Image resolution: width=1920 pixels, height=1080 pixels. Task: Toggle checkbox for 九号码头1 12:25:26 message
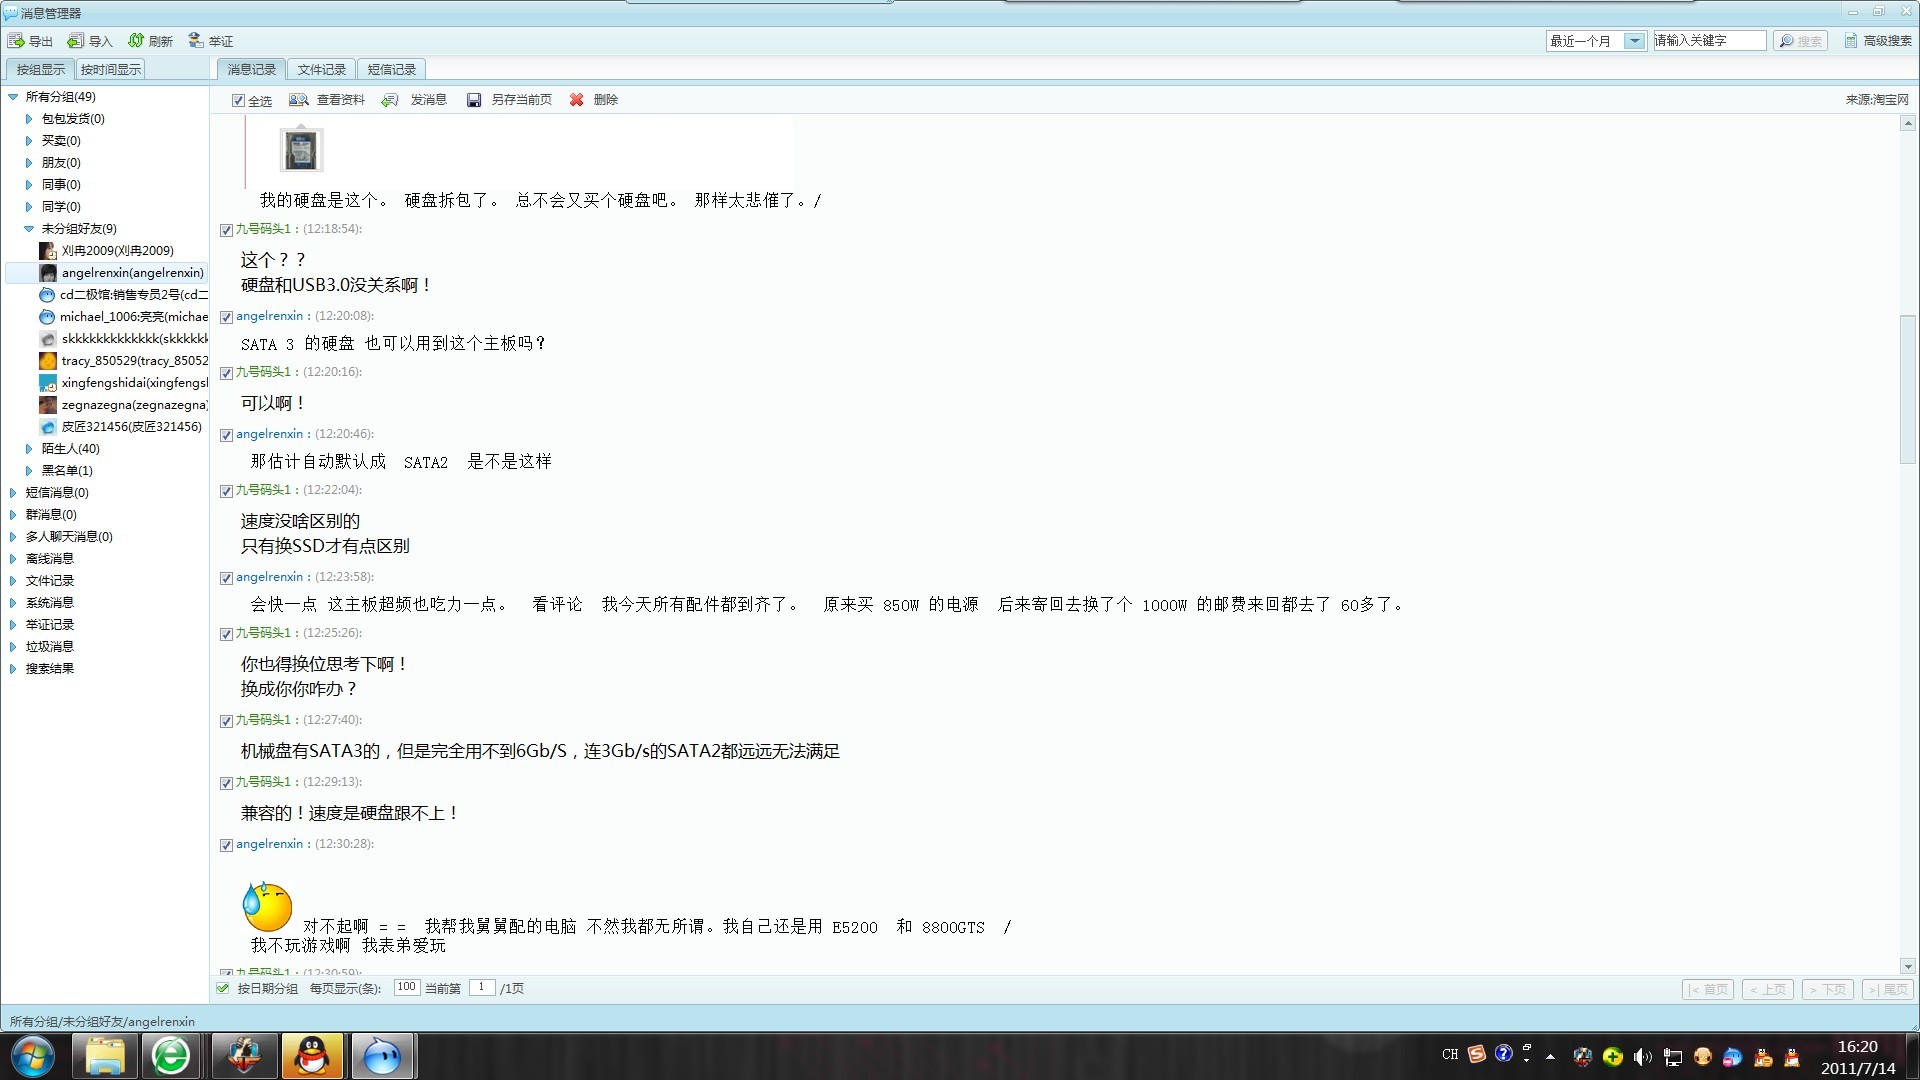226,634
